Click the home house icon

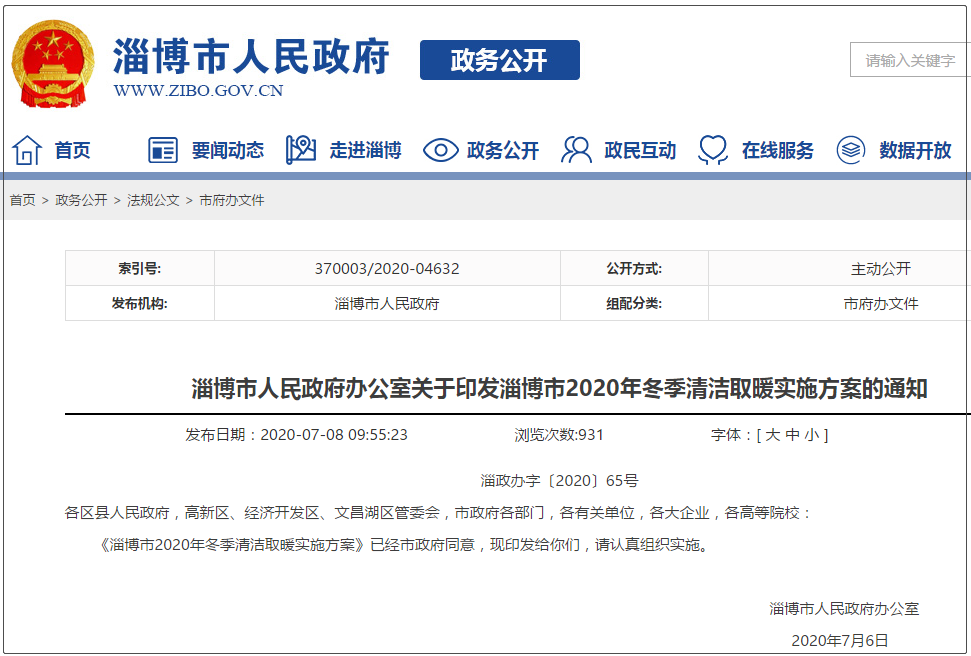coord(27,150)
